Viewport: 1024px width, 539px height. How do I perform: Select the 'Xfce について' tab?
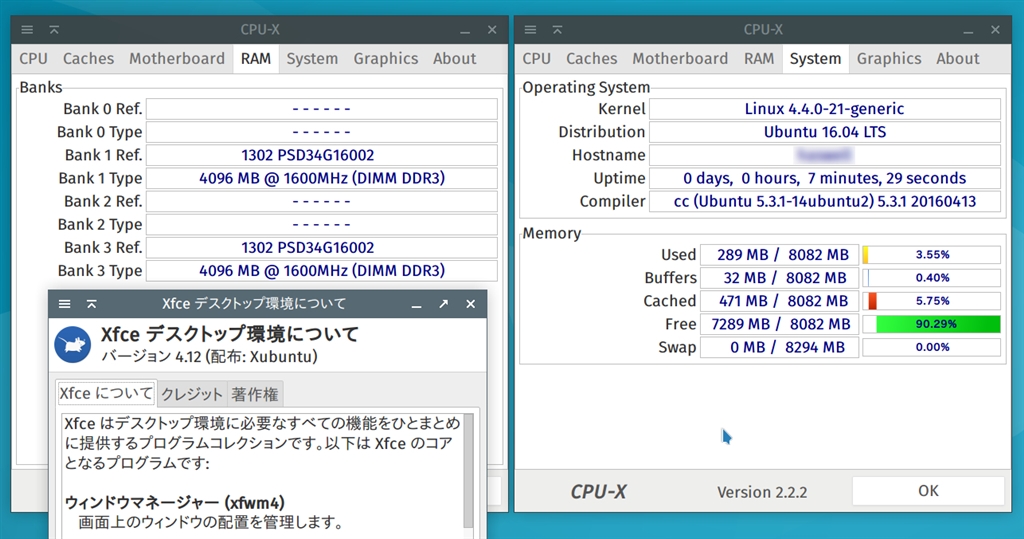pyautogui.click(x=106, y=393)
